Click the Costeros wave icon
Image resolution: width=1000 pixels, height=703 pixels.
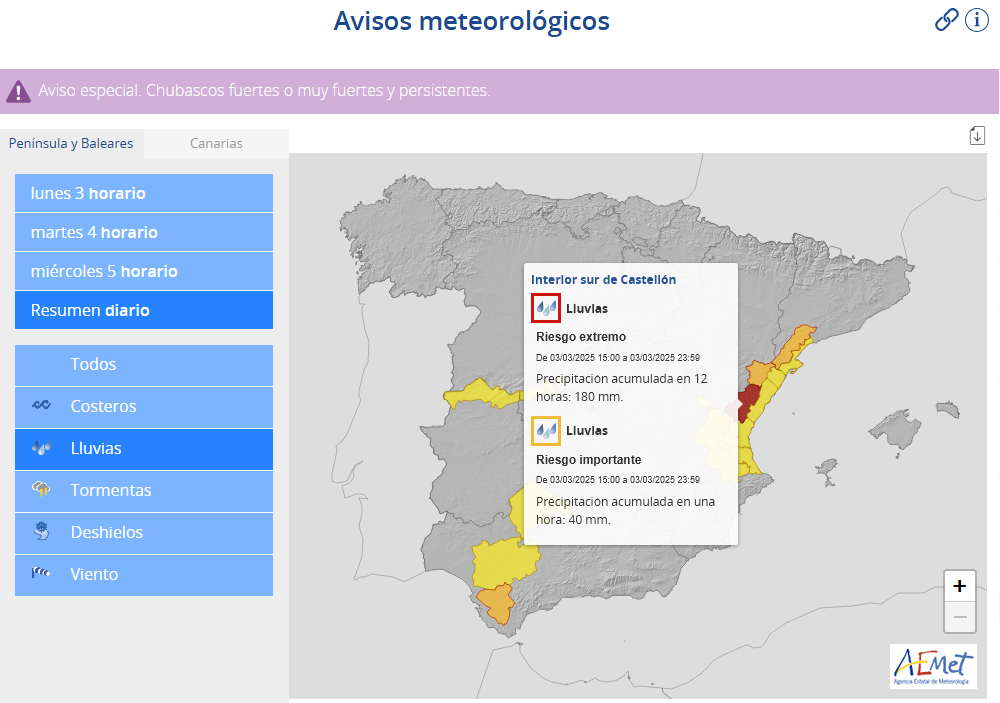pyautogui.click(x=41, y=405)
